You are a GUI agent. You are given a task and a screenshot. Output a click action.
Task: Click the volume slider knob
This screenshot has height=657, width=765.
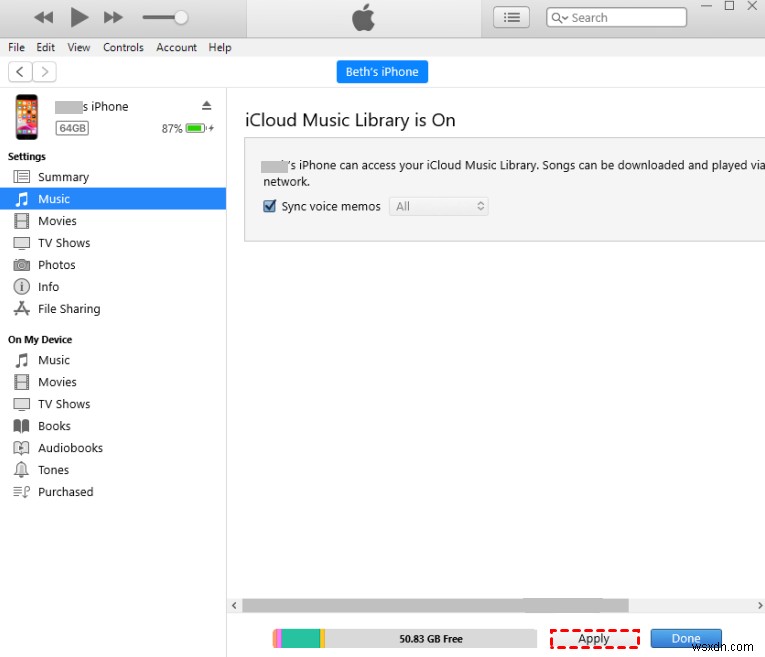click(181, 18)
